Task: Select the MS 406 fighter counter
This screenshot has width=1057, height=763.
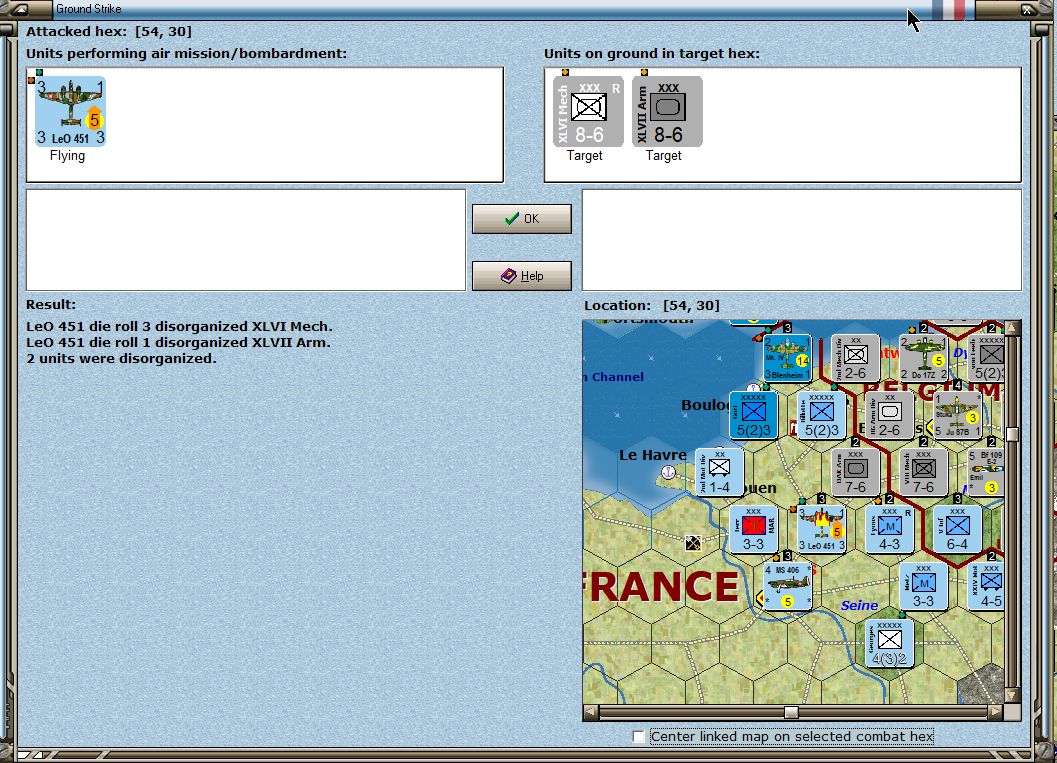Action: pyautogui.click(x=786, y=587)
